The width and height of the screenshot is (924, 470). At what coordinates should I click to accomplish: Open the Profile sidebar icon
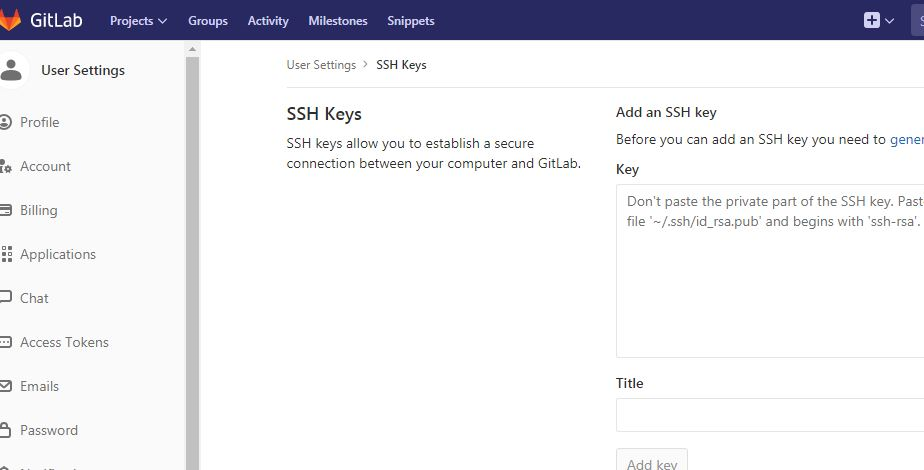click(6, 122)
